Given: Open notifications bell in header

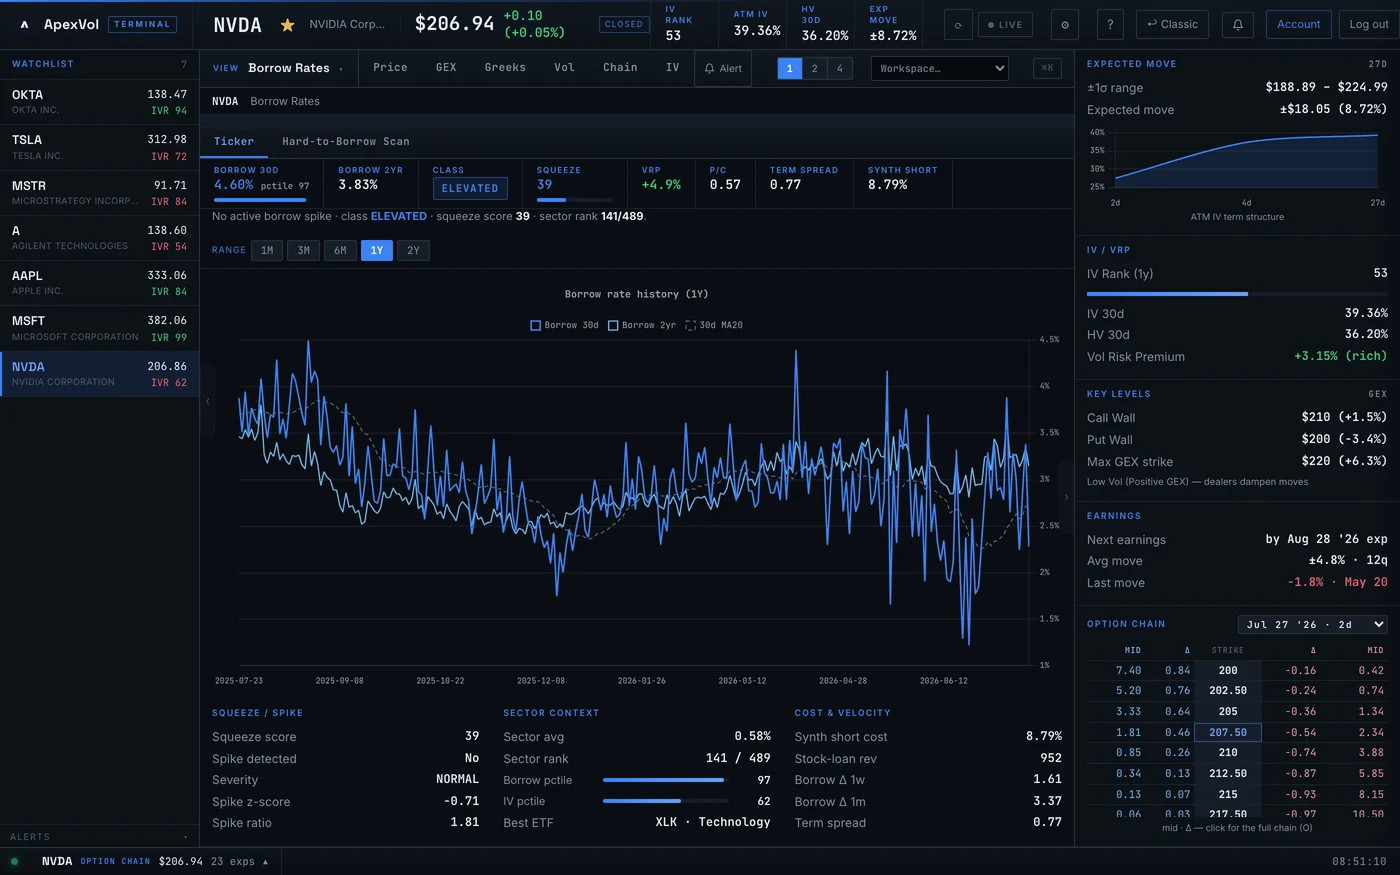Looking at the screenshot, I should pos(1237,24).
